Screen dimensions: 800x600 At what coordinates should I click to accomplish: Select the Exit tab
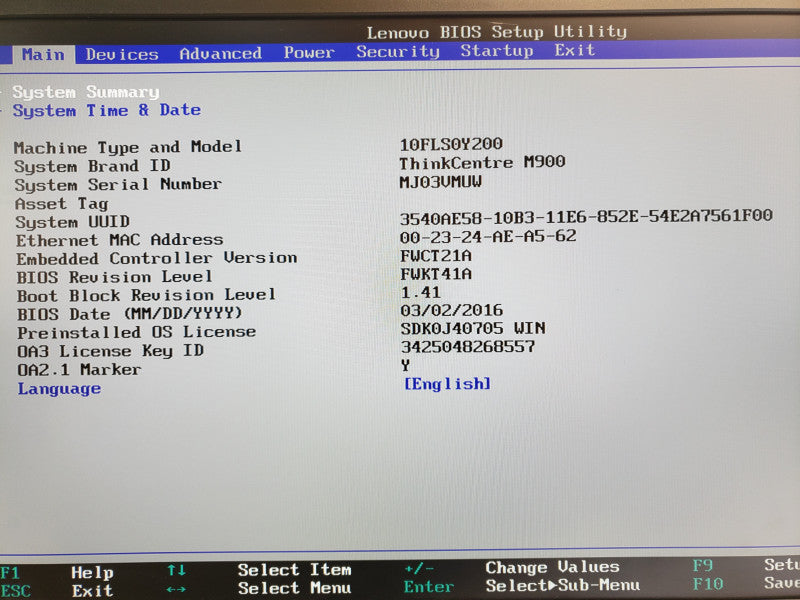click(575, 50)
